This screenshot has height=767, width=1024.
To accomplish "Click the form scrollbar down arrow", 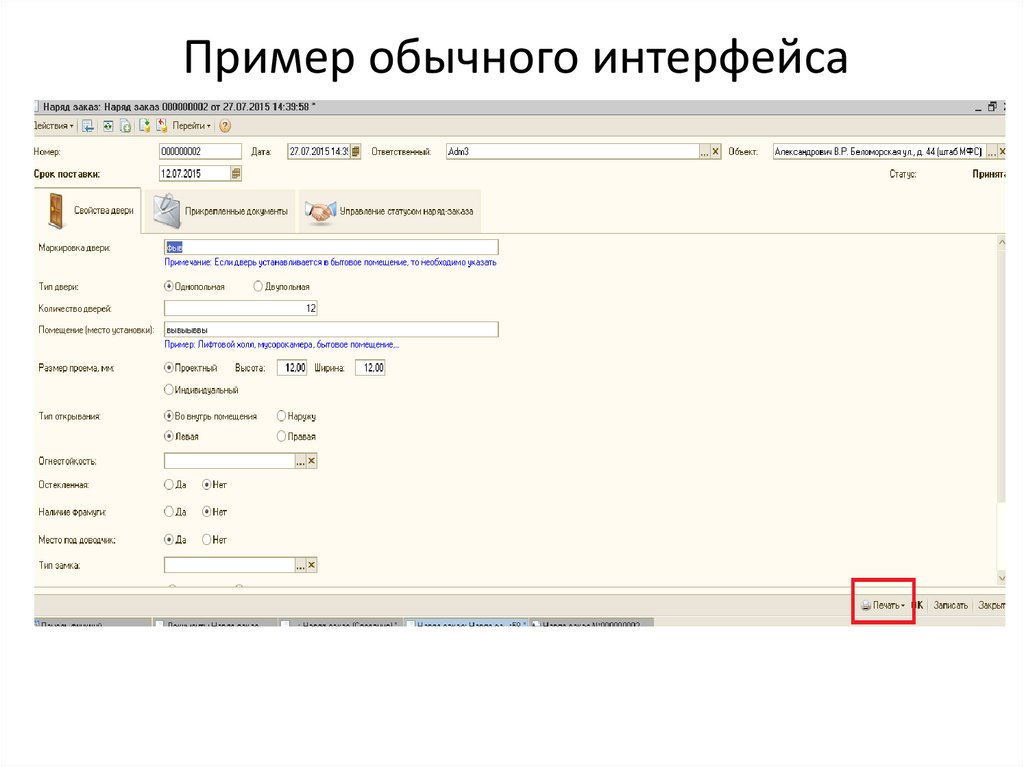I will [1001, 578].
